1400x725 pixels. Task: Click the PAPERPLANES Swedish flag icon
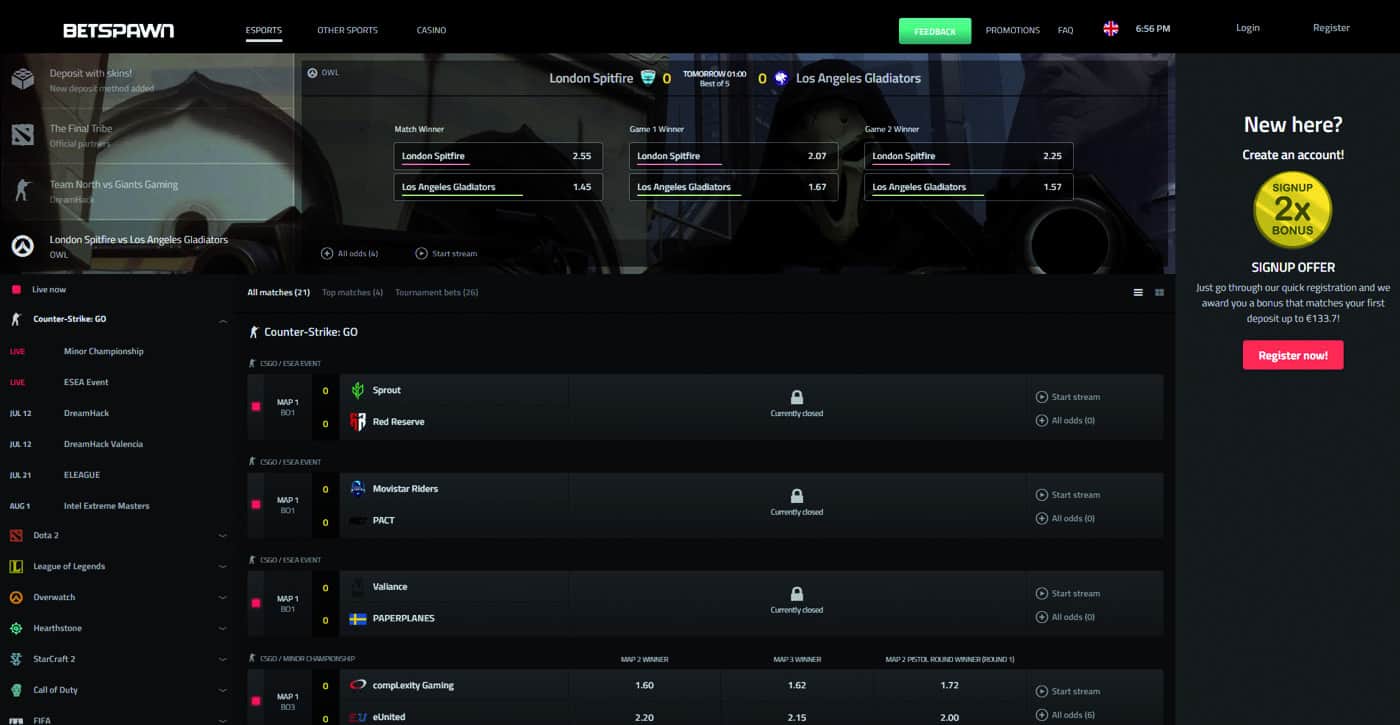click(358, 619)
